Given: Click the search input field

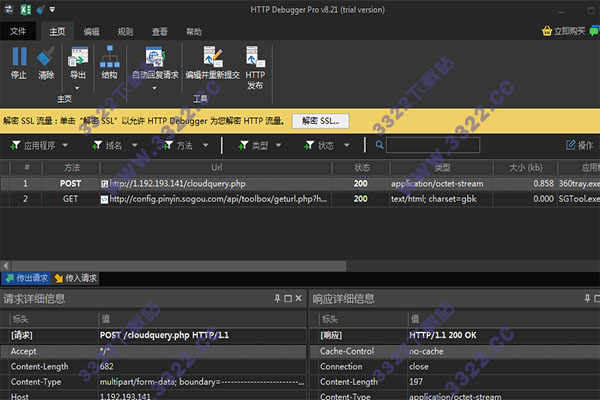Looking at the screenshot, I should [x=433, y=145].
